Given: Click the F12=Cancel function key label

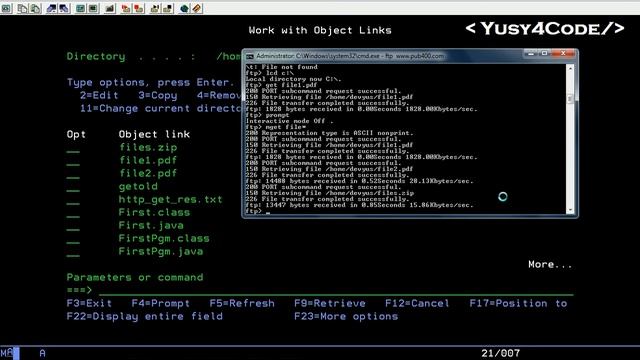Looking at the screenshot, I should pos(417,303).
